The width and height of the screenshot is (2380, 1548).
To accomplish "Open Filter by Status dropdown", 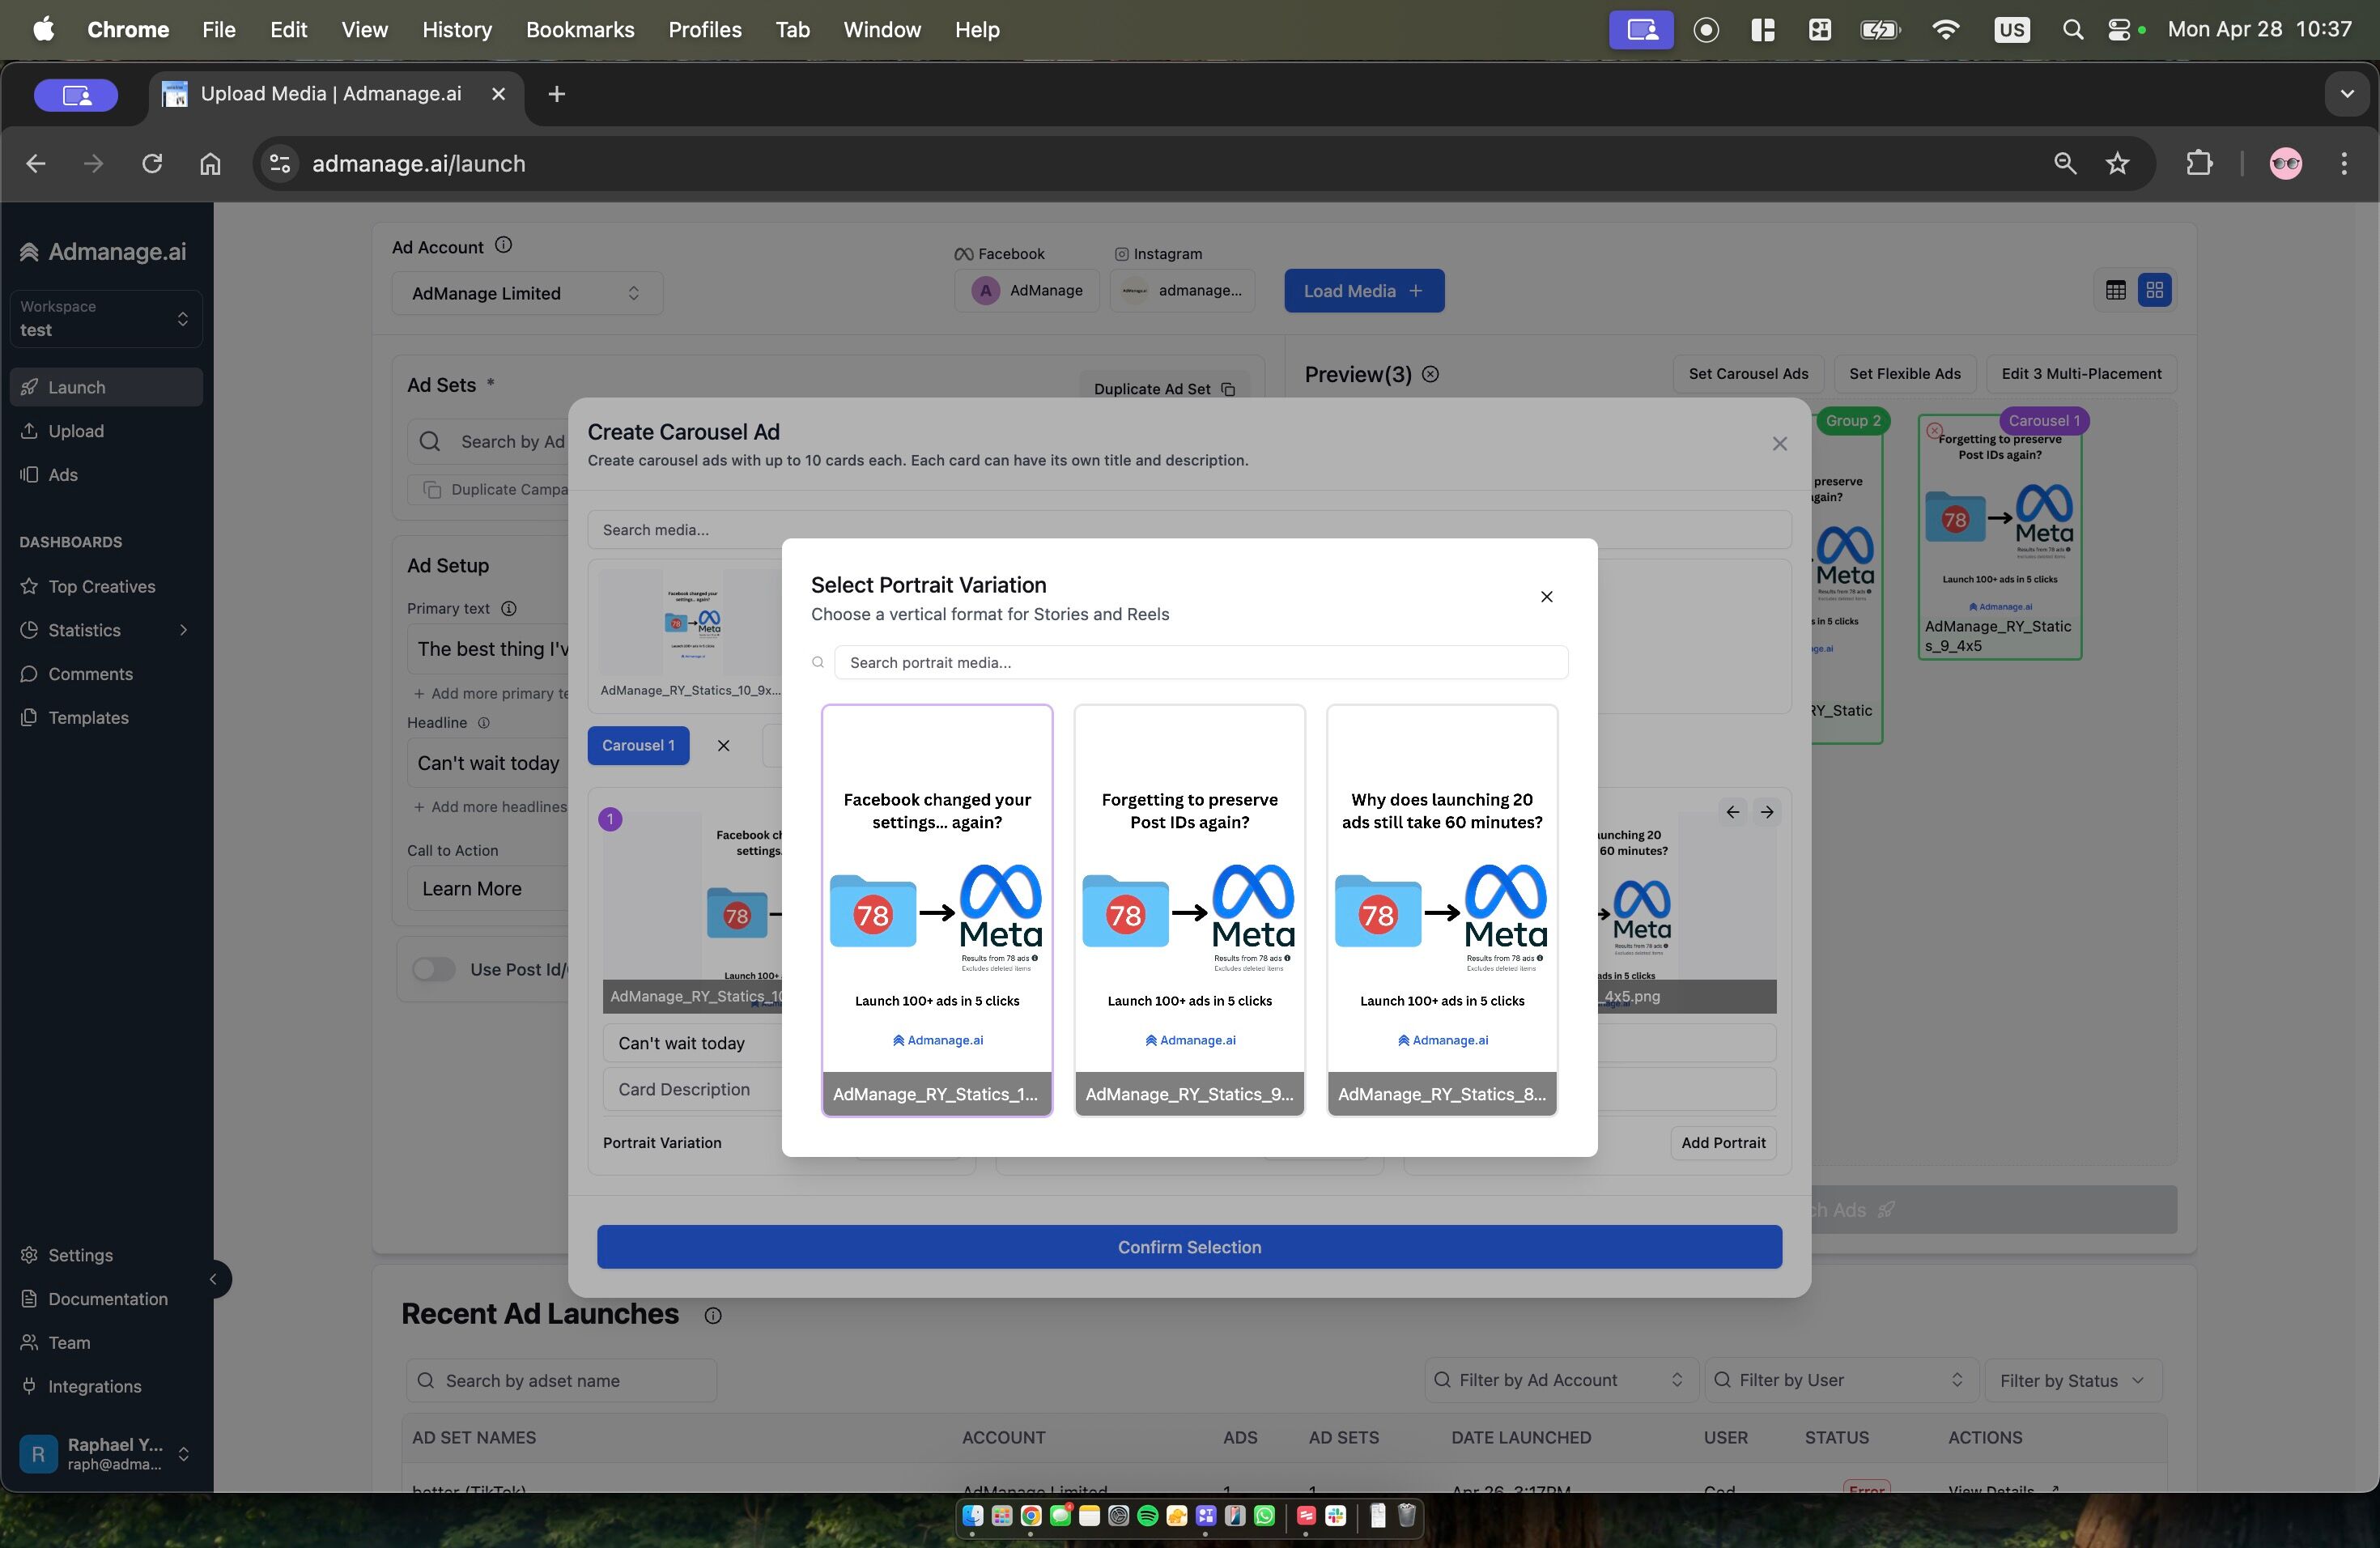I will [2072, 1380].
